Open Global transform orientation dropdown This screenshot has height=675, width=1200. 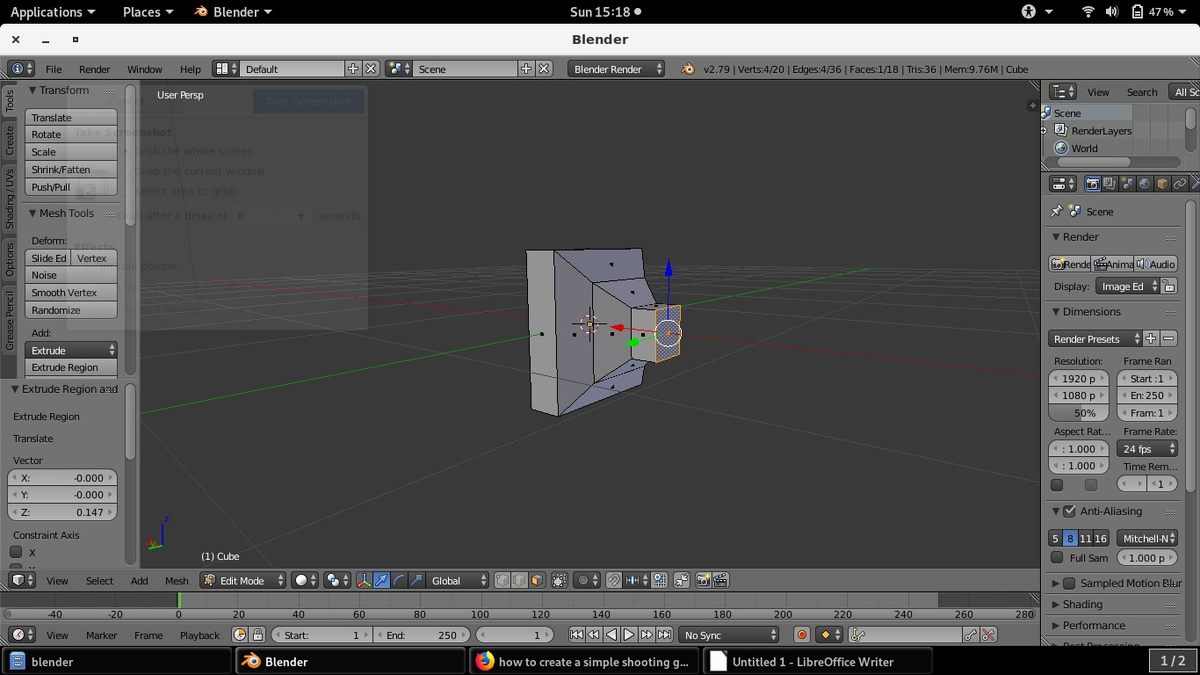459,580
